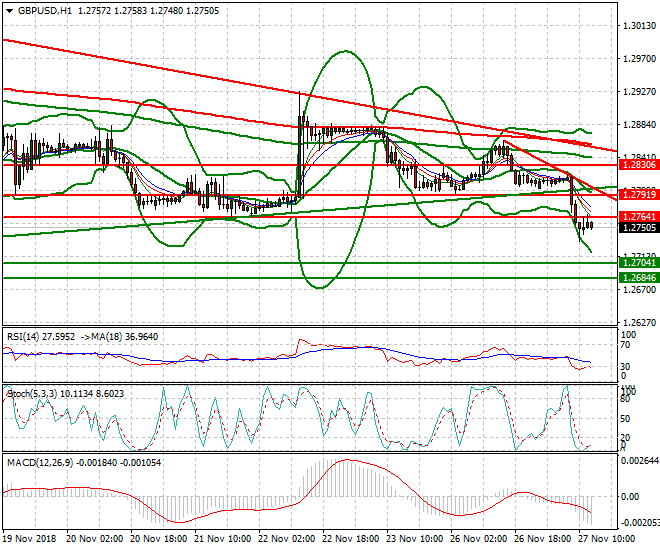This screenshot has width=660, height=550.
Task: Click the 1.26270 price scale value
Action: pos(639,322)
